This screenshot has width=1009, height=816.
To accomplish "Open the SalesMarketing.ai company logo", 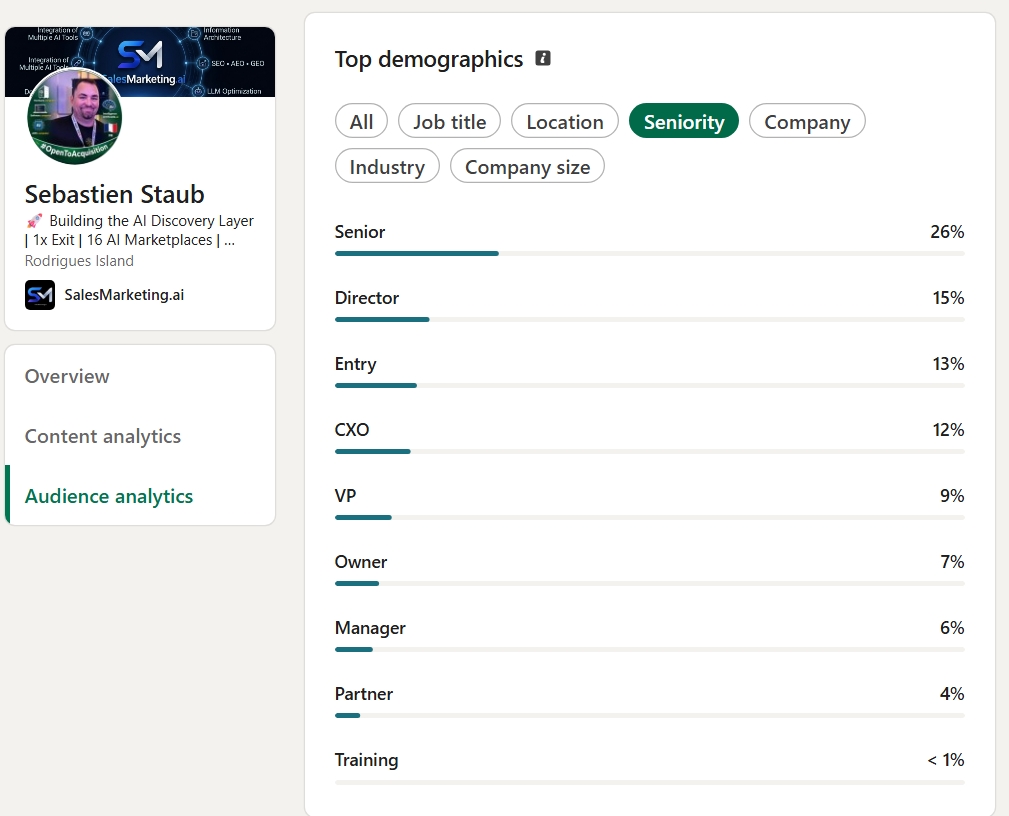I will click(40, 295).
